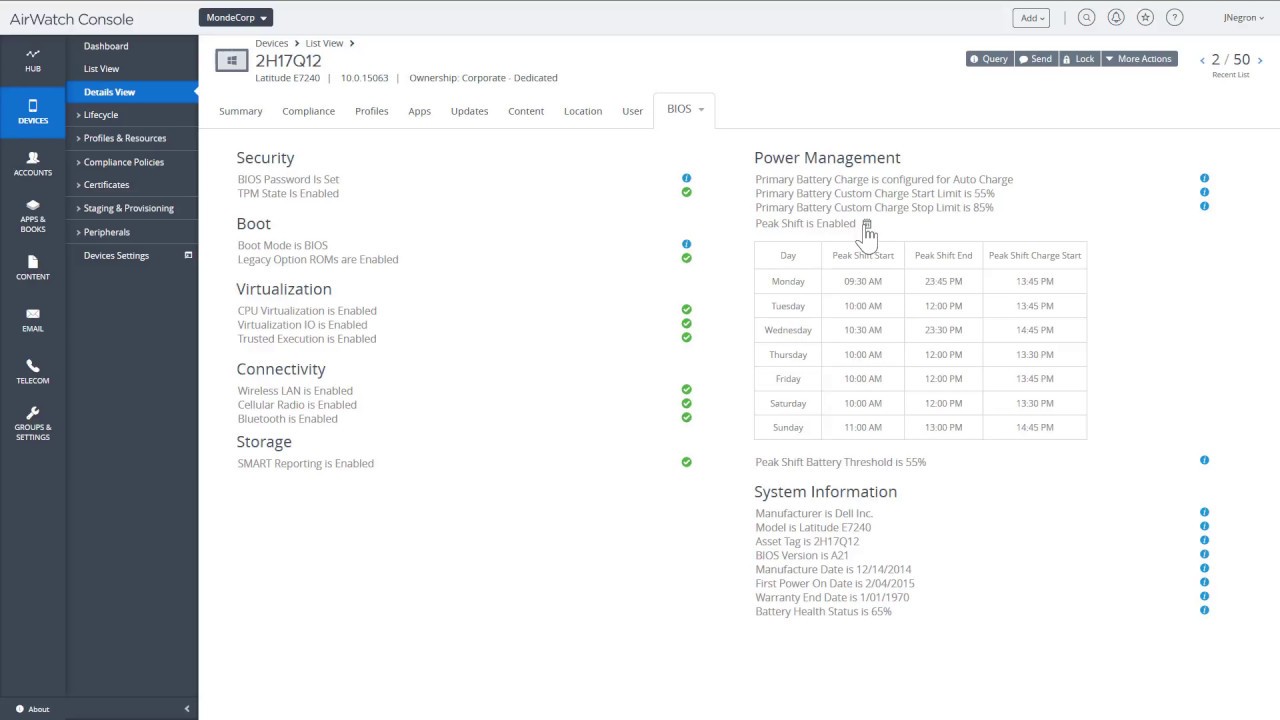This screenshot has height=720, width=1280.
Task: Open the Add dropdown
Action: [x=1033, y=18]
